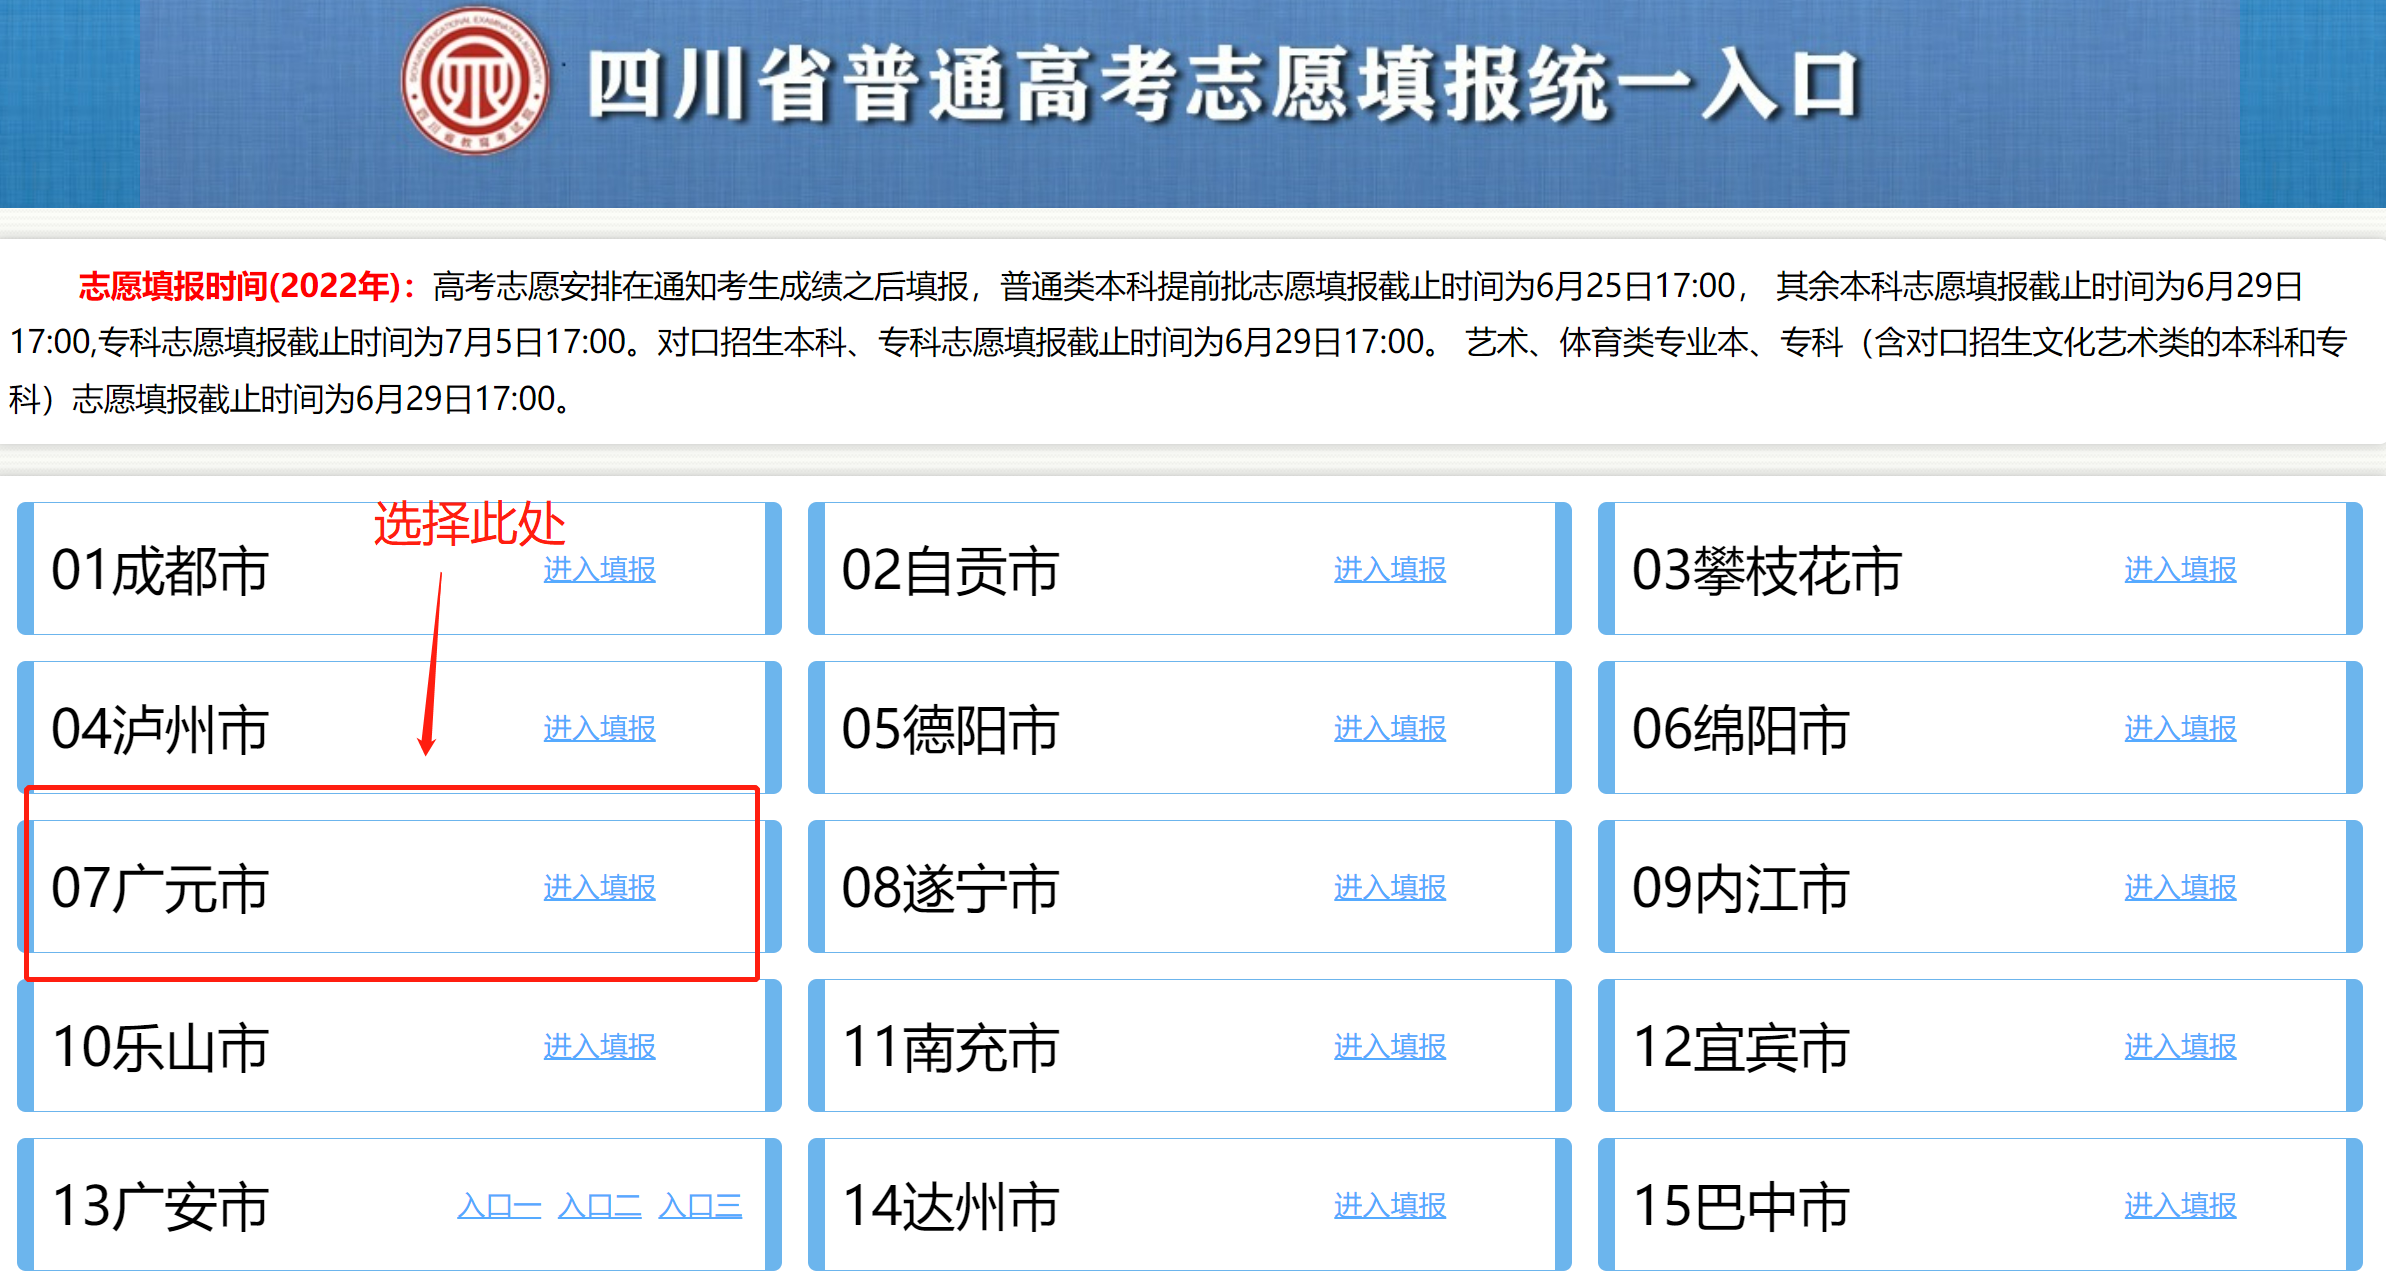Click 入口二 for 13广安市
The width and height of the screenshot is (2386, 1272).
point(599,1205)
